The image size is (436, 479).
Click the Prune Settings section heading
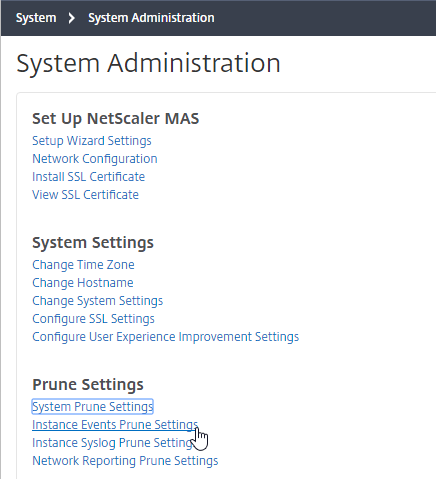click(88, 384)
